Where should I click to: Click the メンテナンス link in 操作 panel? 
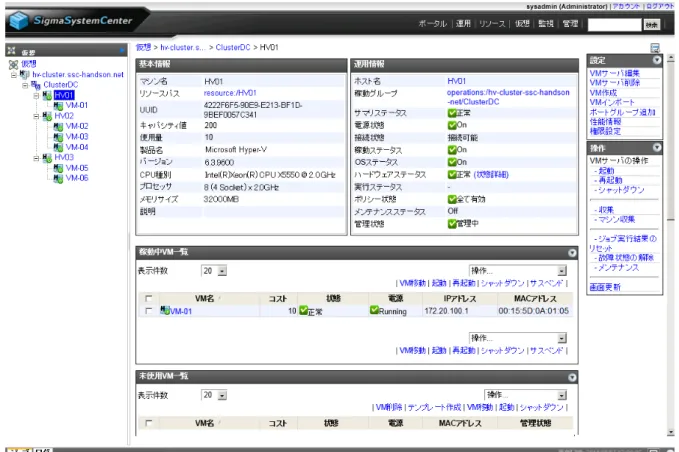618,268
